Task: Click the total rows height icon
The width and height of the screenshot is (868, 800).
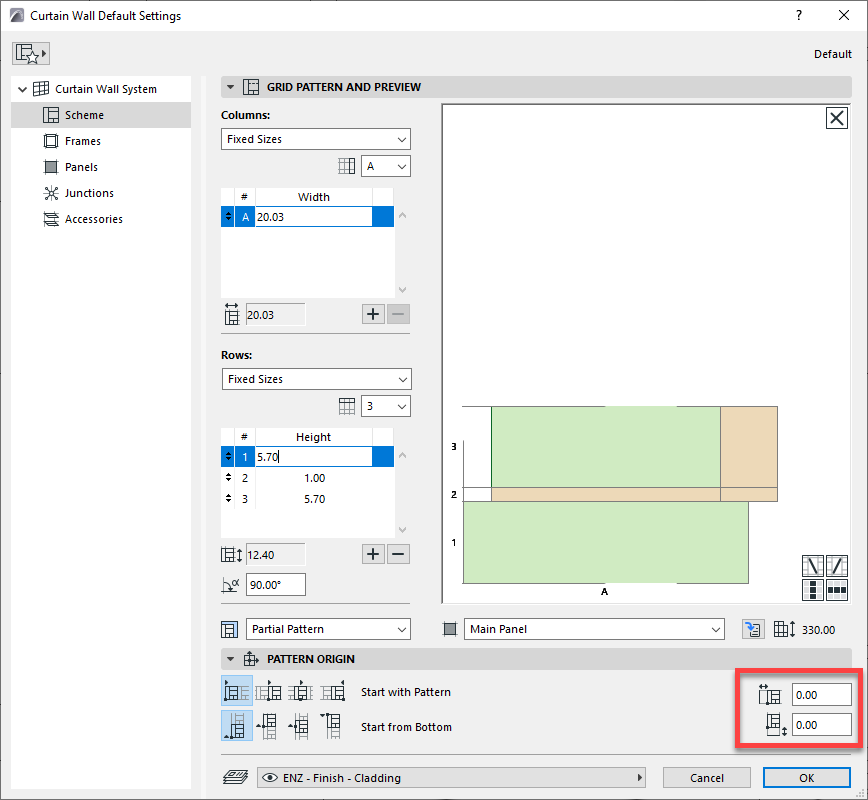Action: tap(231, 555)
